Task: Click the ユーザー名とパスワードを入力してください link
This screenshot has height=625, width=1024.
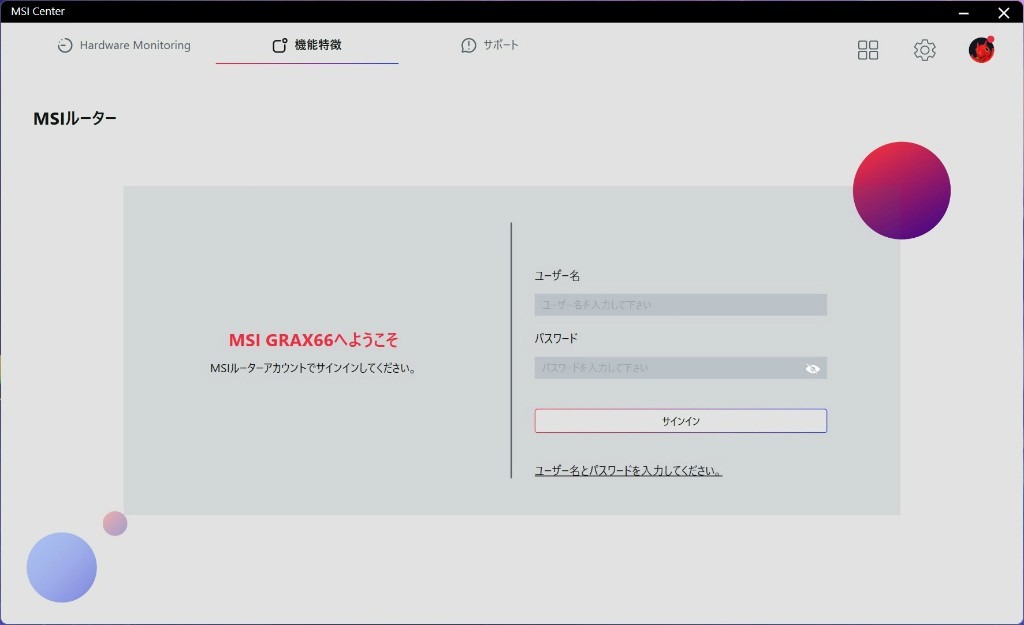Action: pos(628,471)
